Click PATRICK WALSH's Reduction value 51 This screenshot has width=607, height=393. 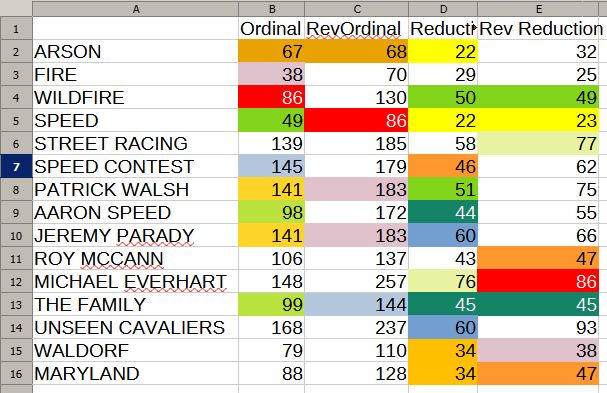pos(443,190)
